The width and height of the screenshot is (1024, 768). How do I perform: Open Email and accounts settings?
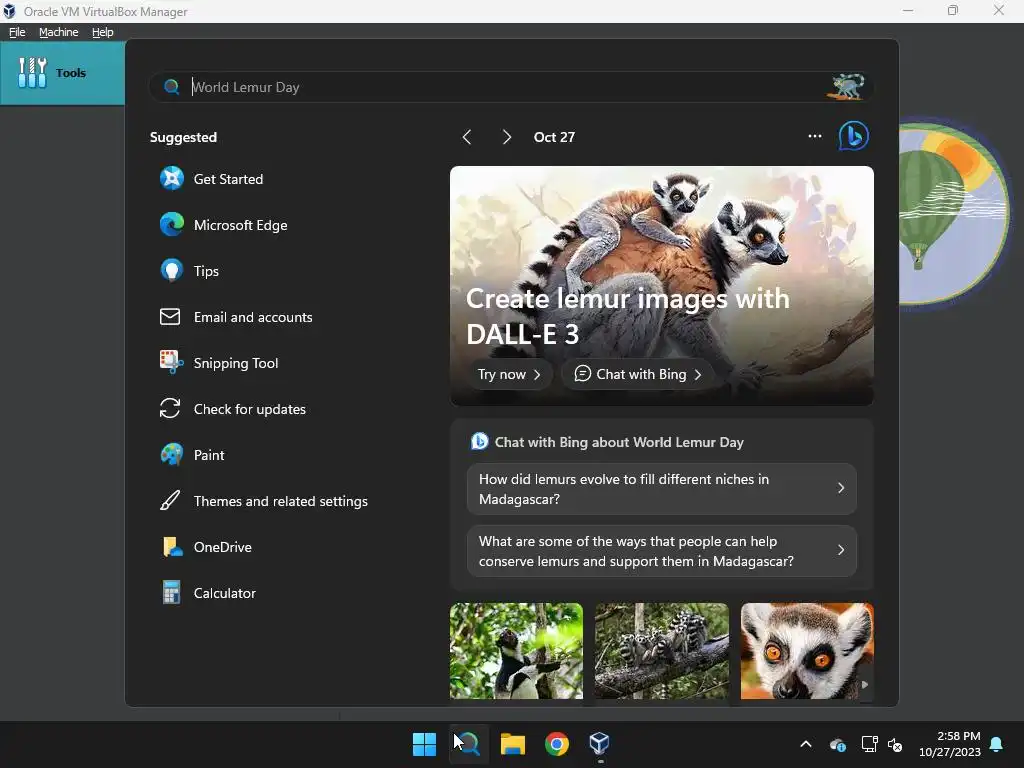coord(236,317)
